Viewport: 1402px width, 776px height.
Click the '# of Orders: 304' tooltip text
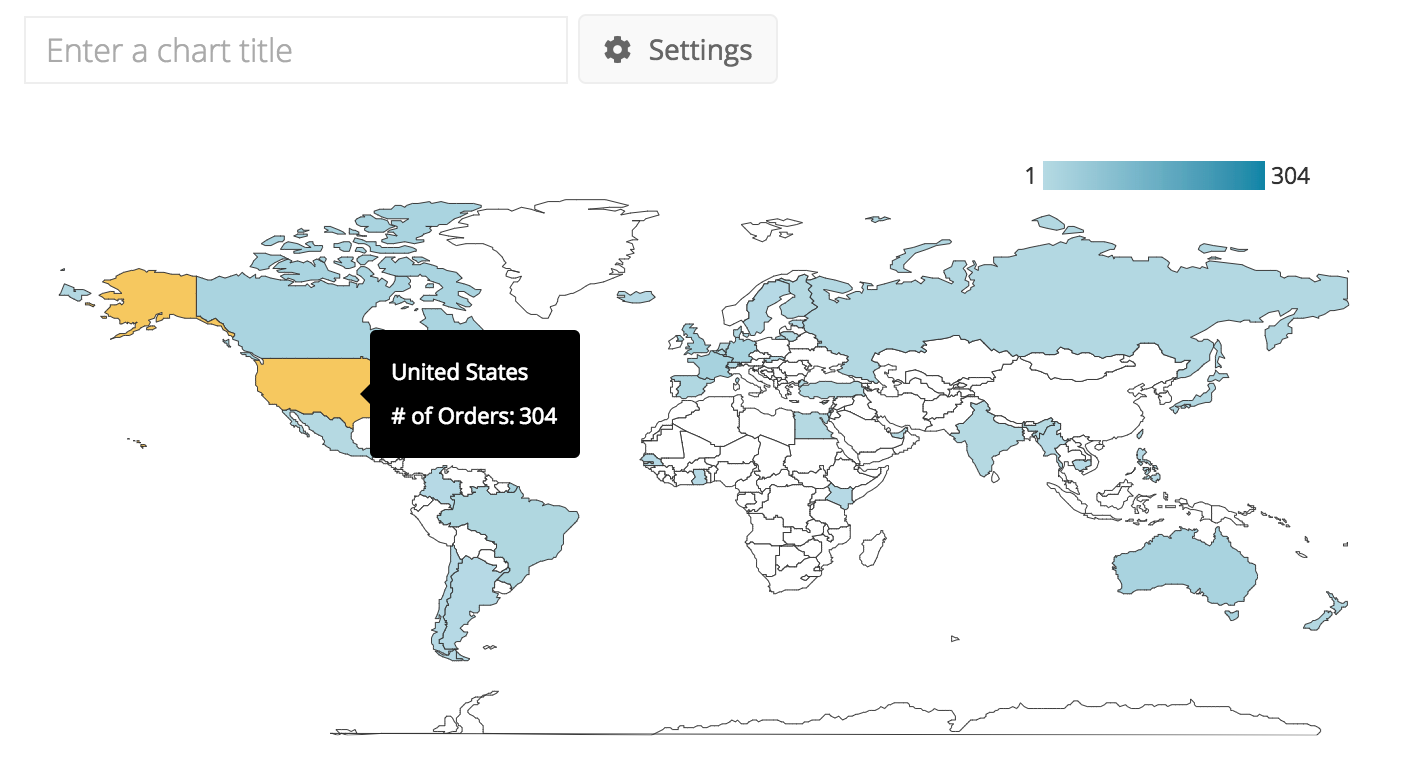coord(474,416)
